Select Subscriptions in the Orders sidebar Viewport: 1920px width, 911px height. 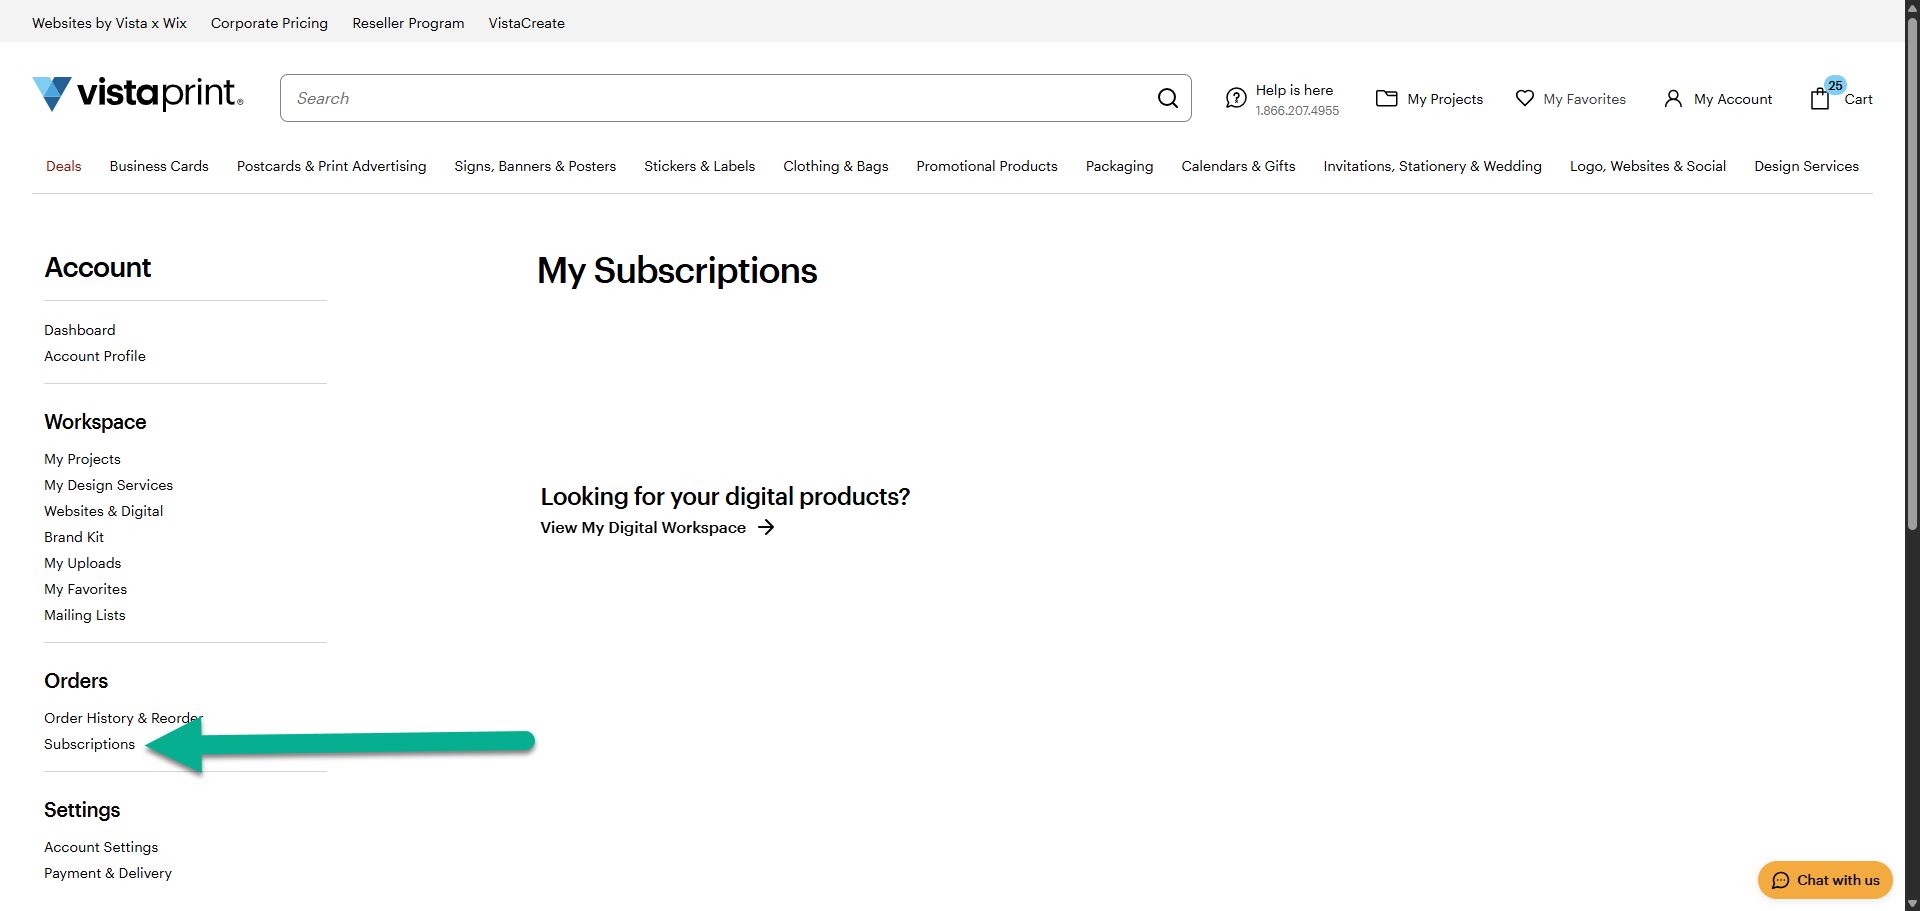89,744
